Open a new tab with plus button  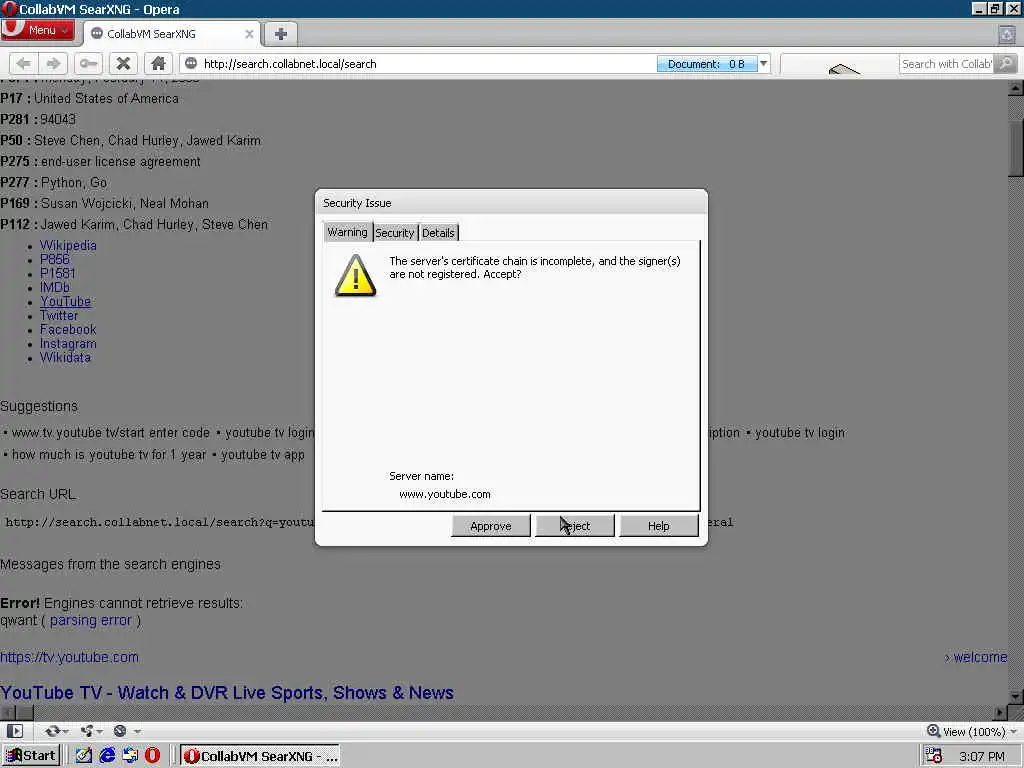(281, 34)
